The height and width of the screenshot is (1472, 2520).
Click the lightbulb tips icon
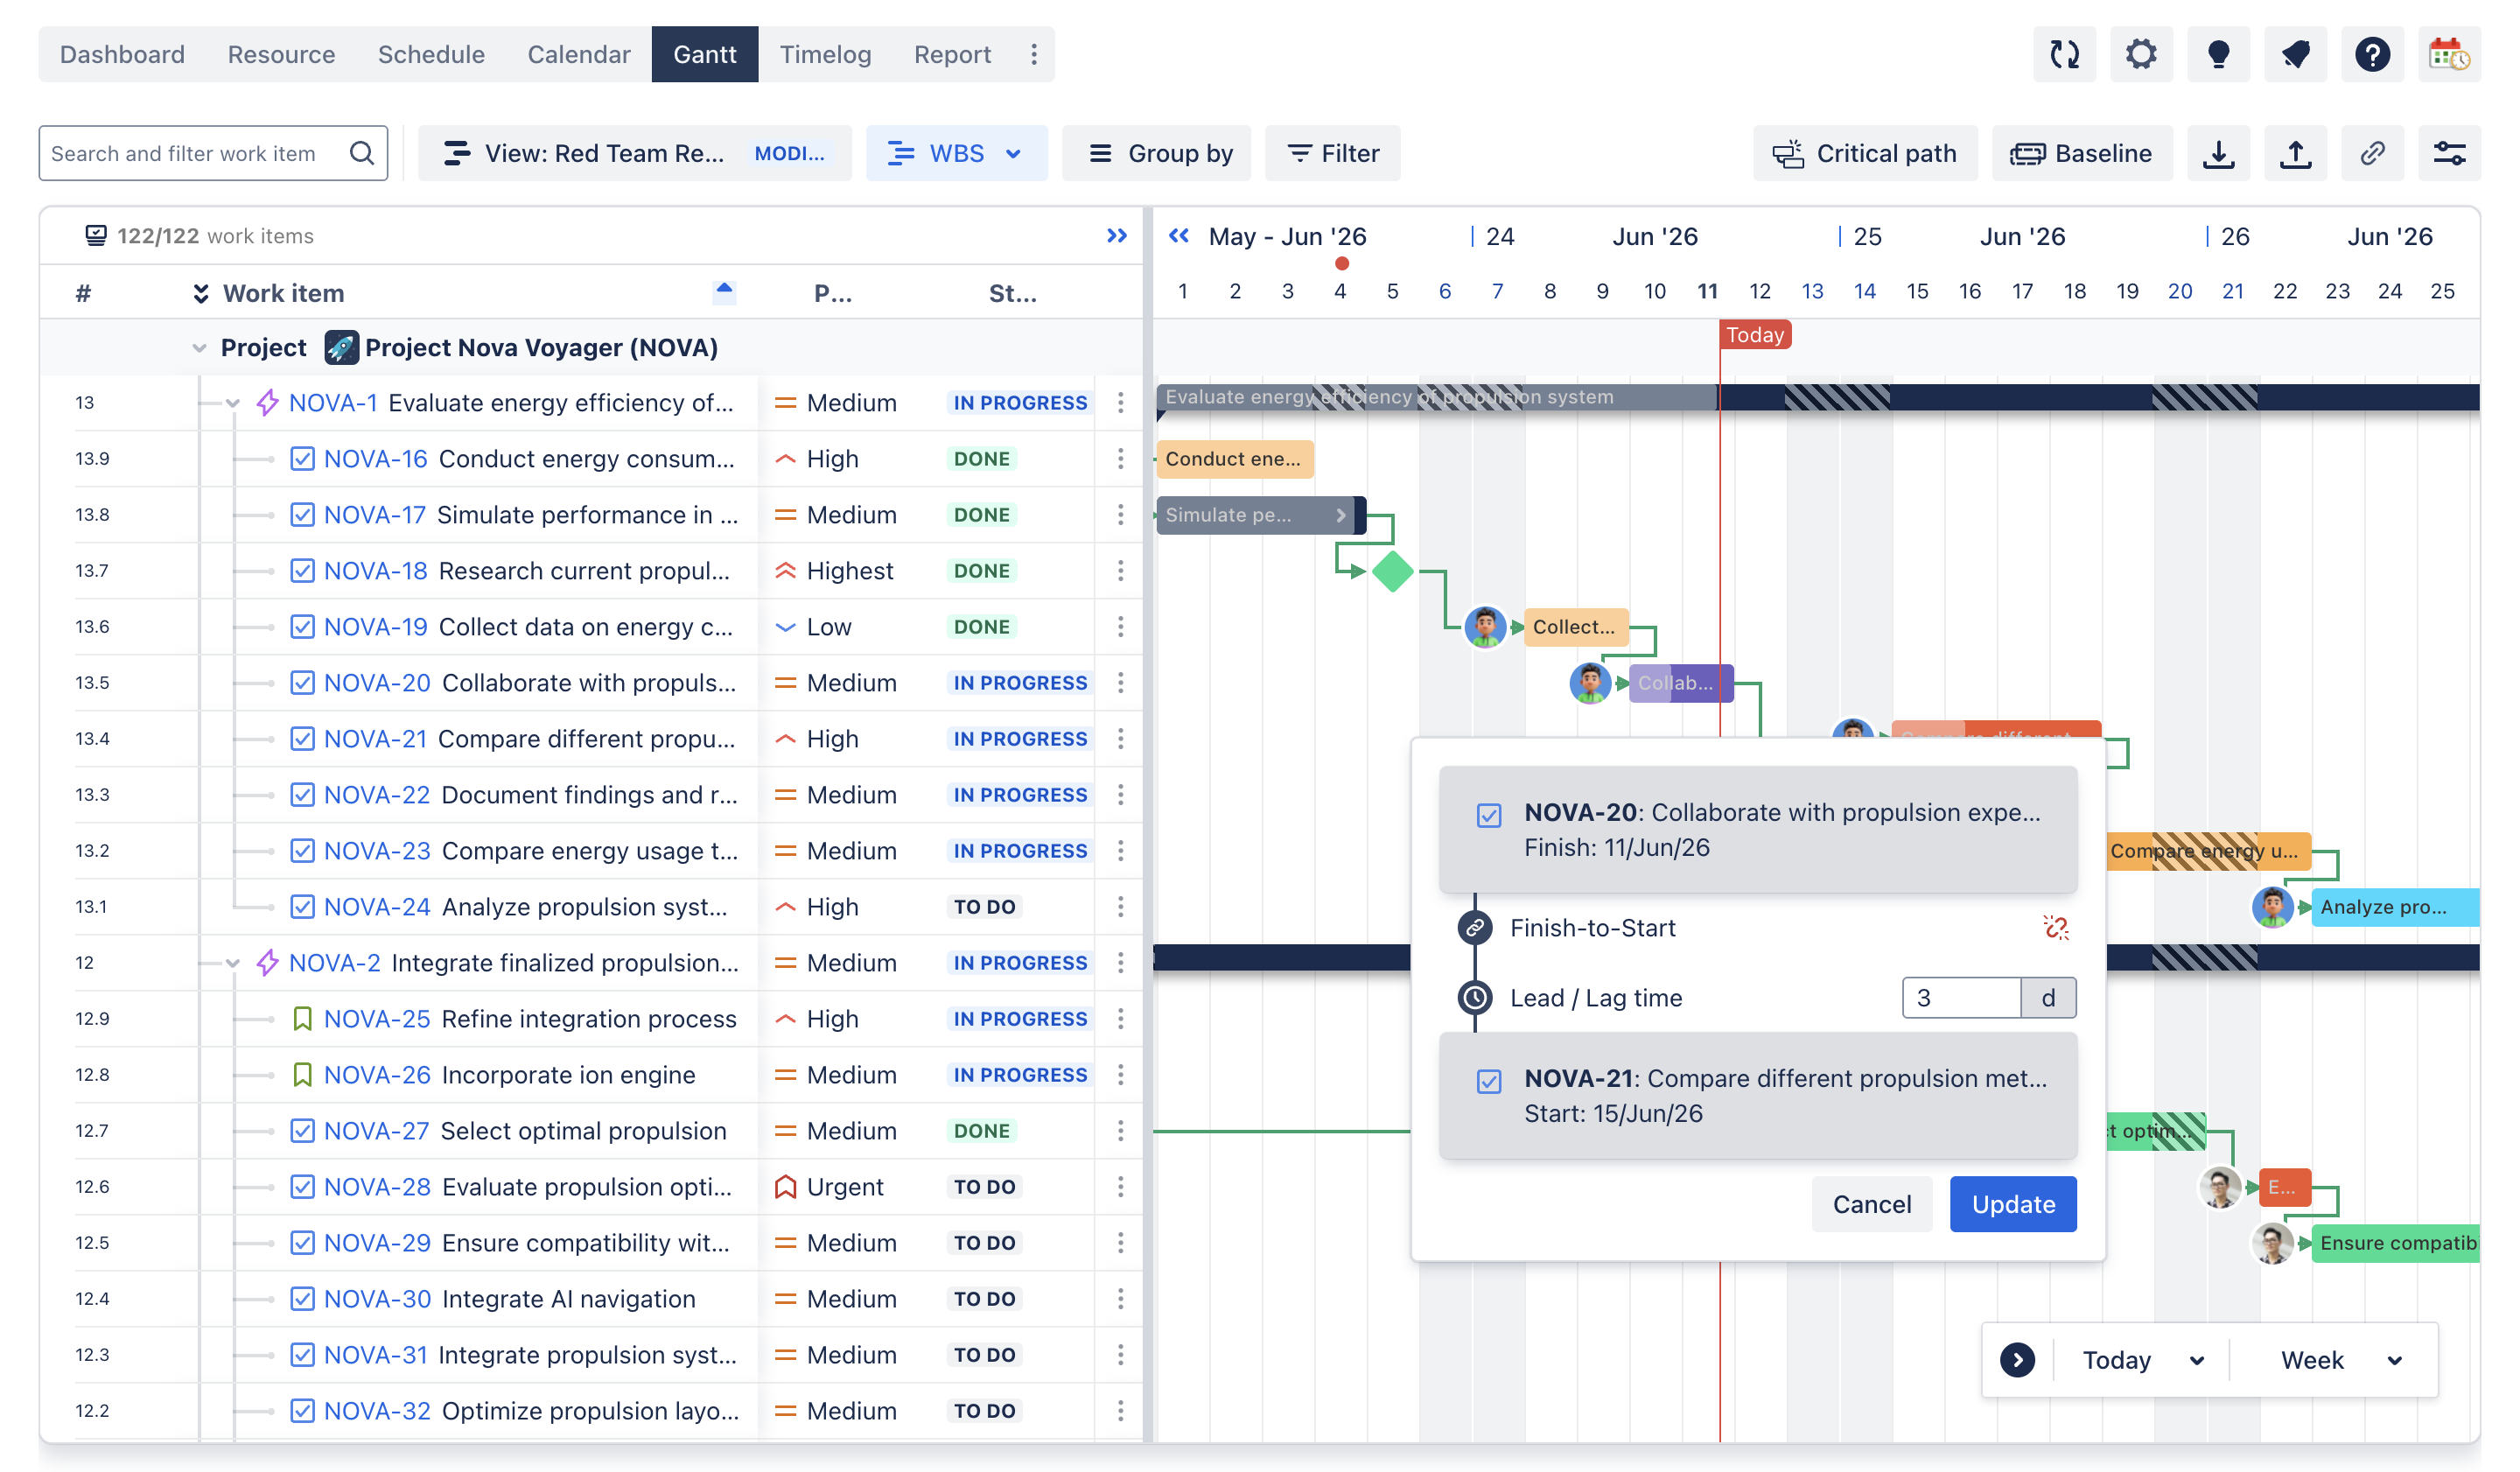click(2218, 54)
